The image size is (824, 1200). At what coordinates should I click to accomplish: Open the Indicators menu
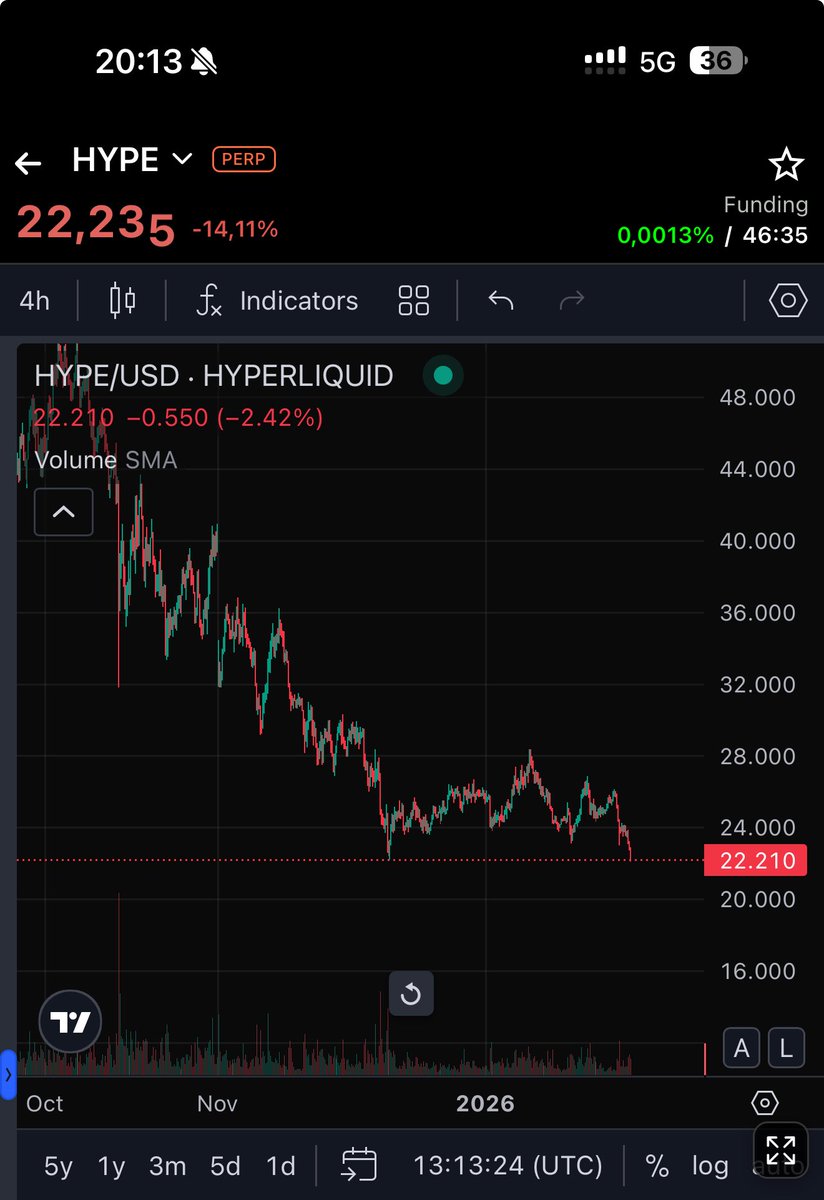point(277,300)
